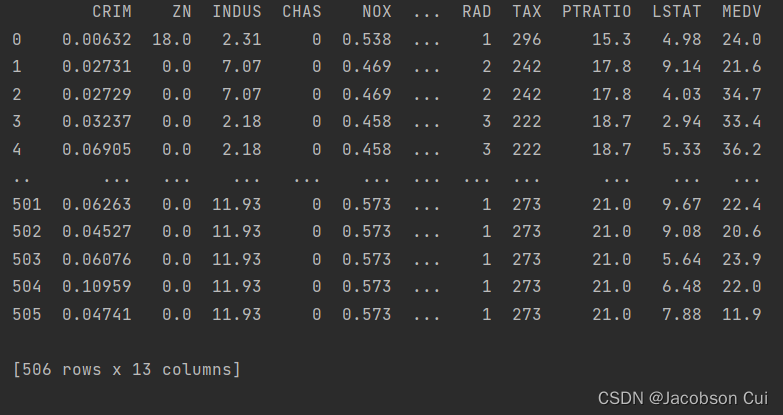Click row index 501

[27, 204]
